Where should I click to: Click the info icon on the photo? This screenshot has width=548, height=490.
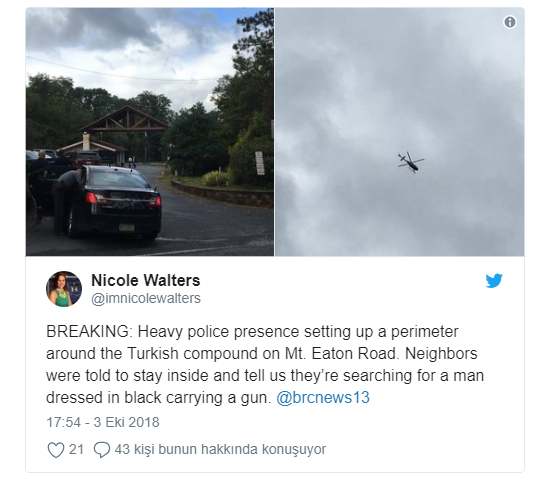[x=510, y=22]
